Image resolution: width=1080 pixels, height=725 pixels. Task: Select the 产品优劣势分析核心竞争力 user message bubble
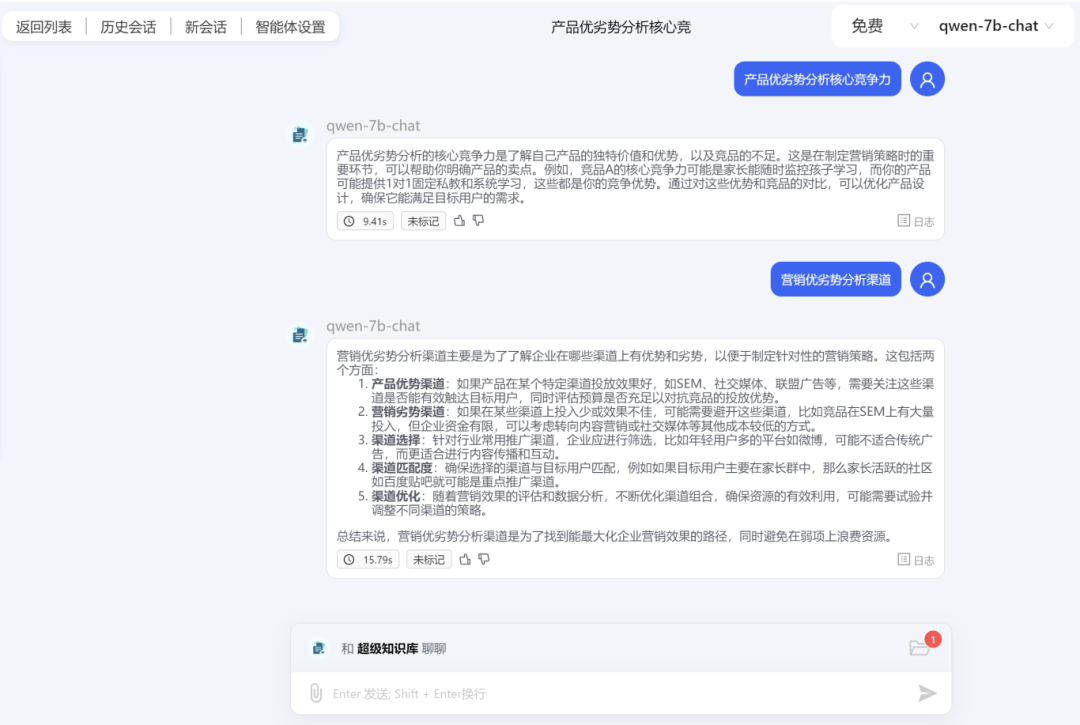coord(817,79)
